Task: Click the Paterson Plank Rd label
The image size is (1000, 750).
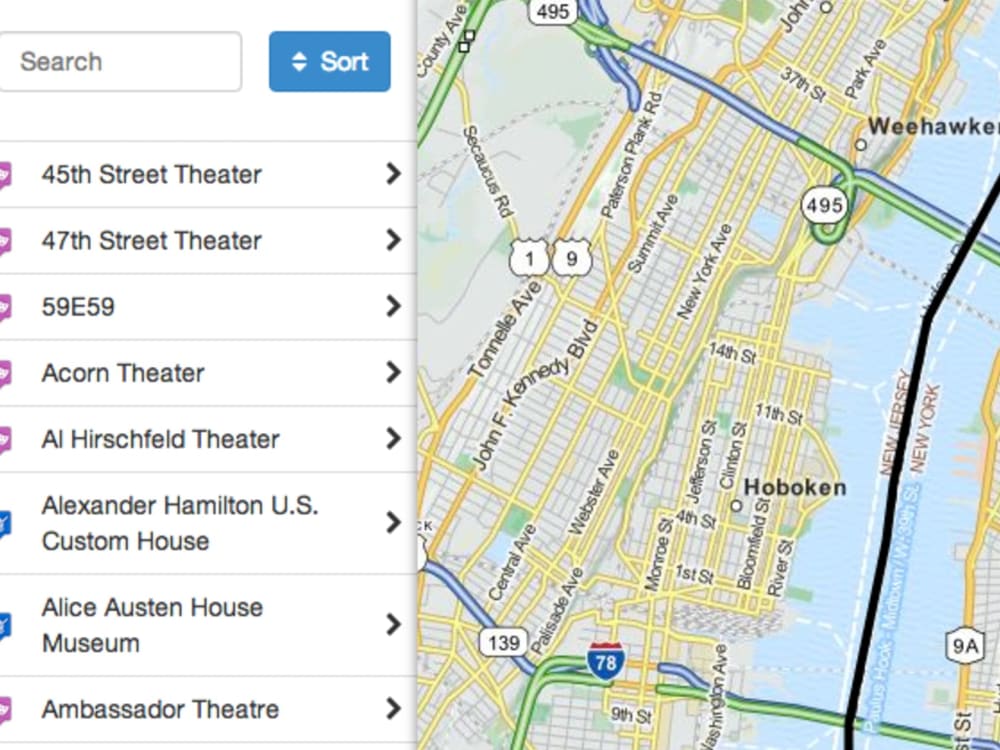Action: [632, 154]
